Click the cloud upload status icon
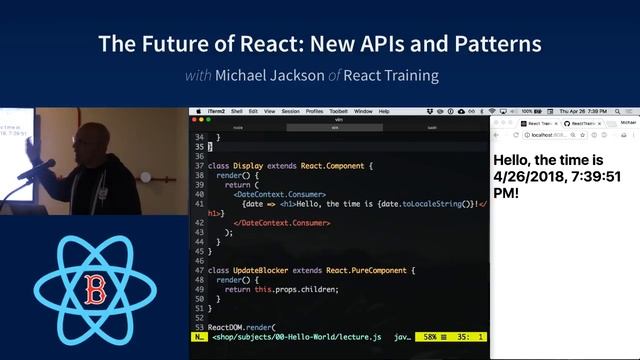640x360 pixels. (x=461, y=111)
